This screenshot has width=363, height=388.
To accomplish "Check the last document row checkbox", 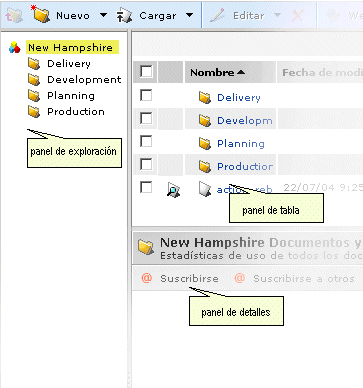I will pos(146,187).
